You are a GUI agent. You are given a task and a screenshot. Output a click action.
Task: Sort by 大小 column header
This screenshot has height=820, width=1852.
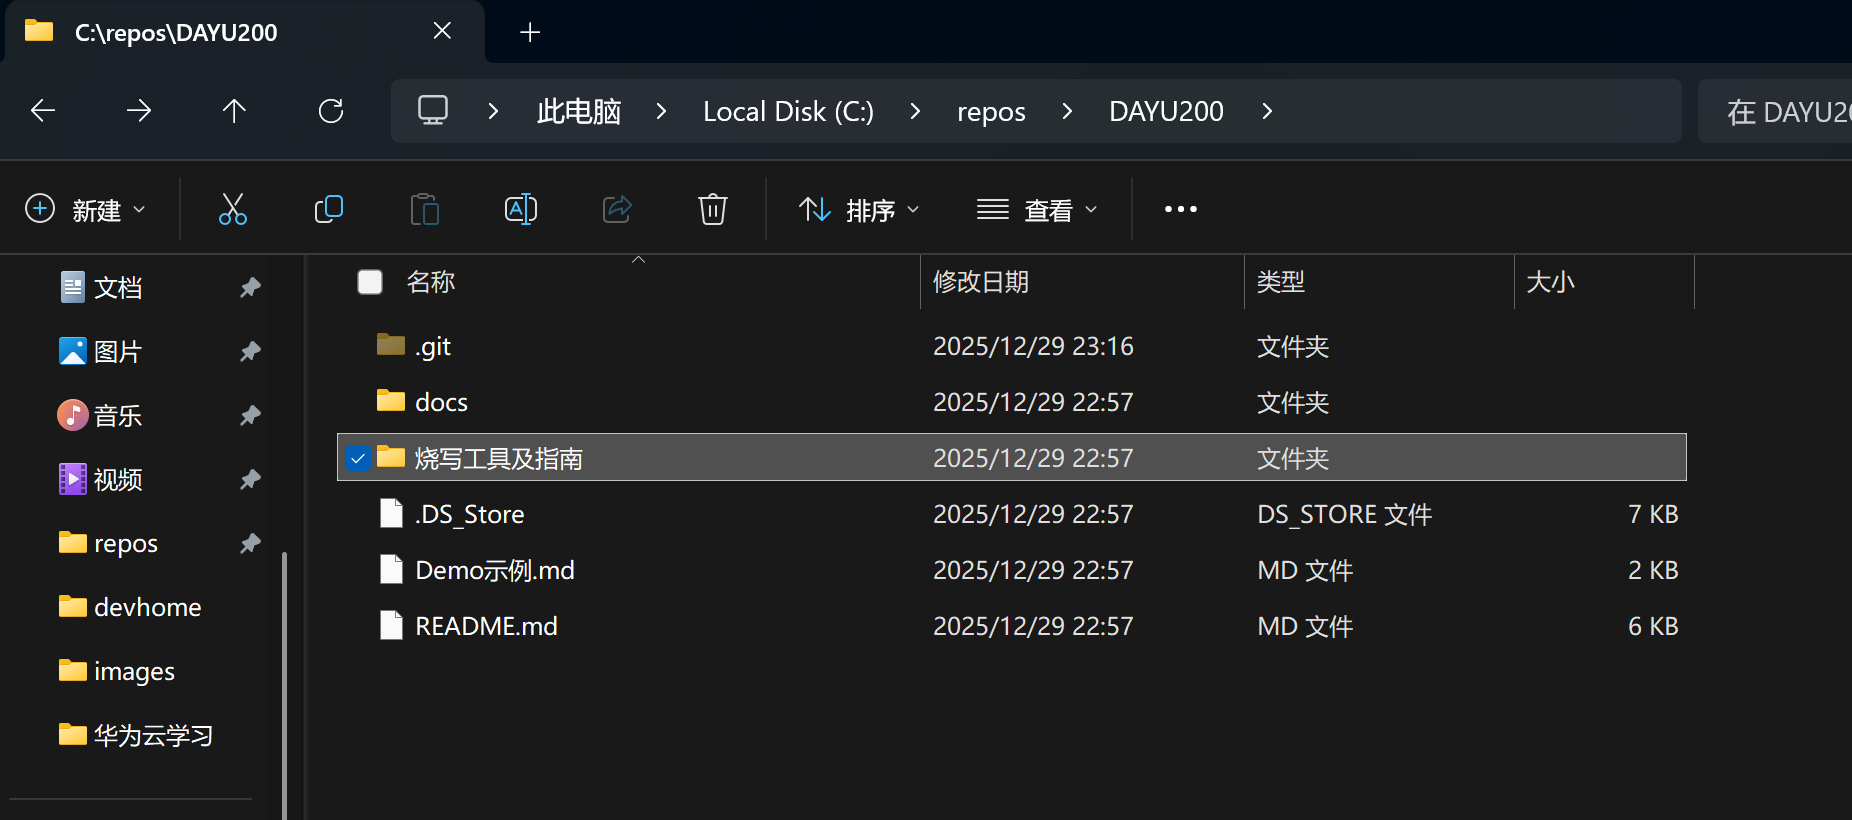click(1551, 282)
